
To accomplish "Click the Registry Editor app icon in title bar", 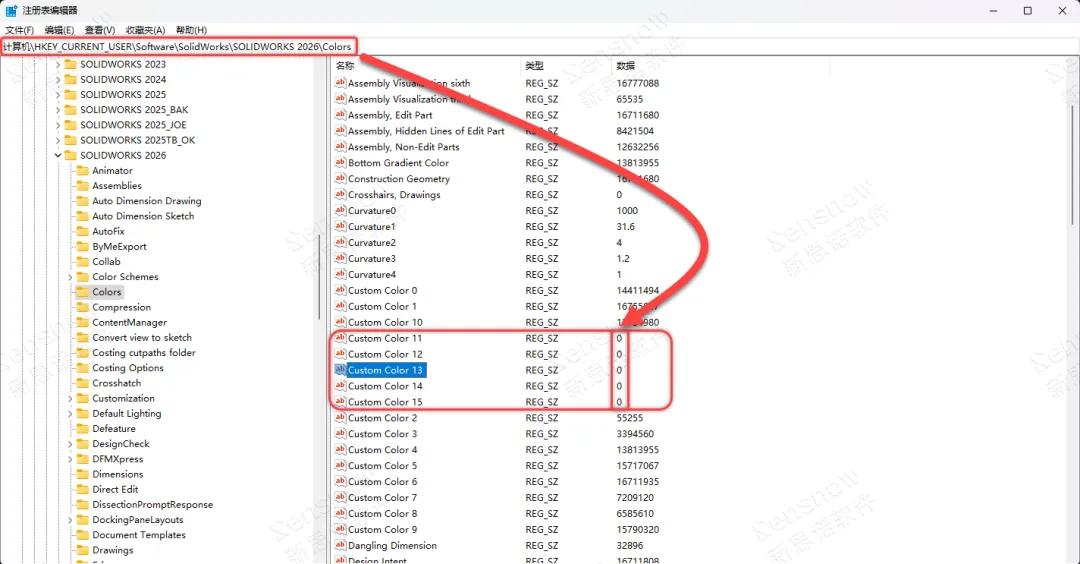I will point(10,10).
